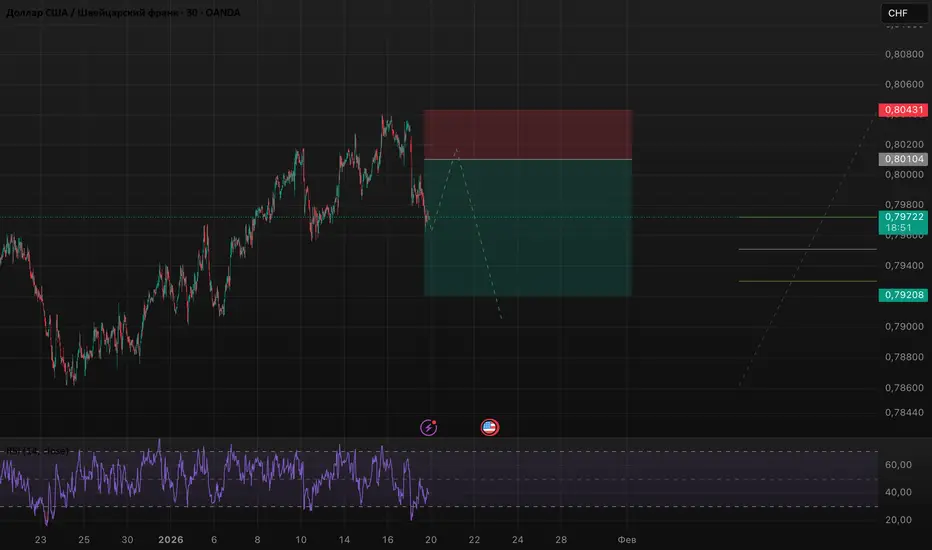Click the CHF currency button

coord(904,13)
